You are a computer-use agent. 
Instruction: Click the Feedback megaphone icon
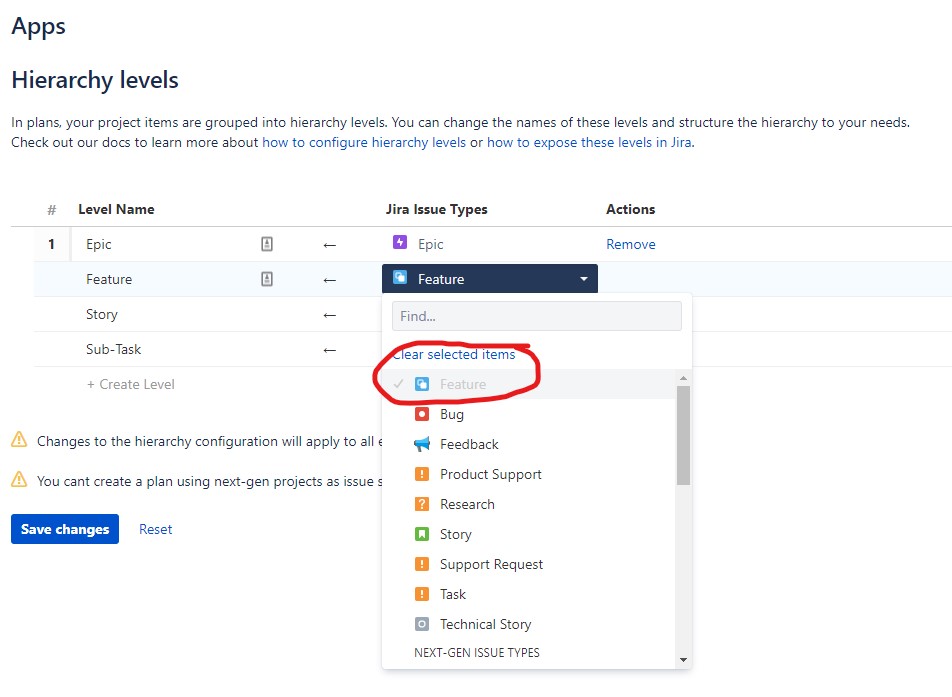click(x=421, y=444)
